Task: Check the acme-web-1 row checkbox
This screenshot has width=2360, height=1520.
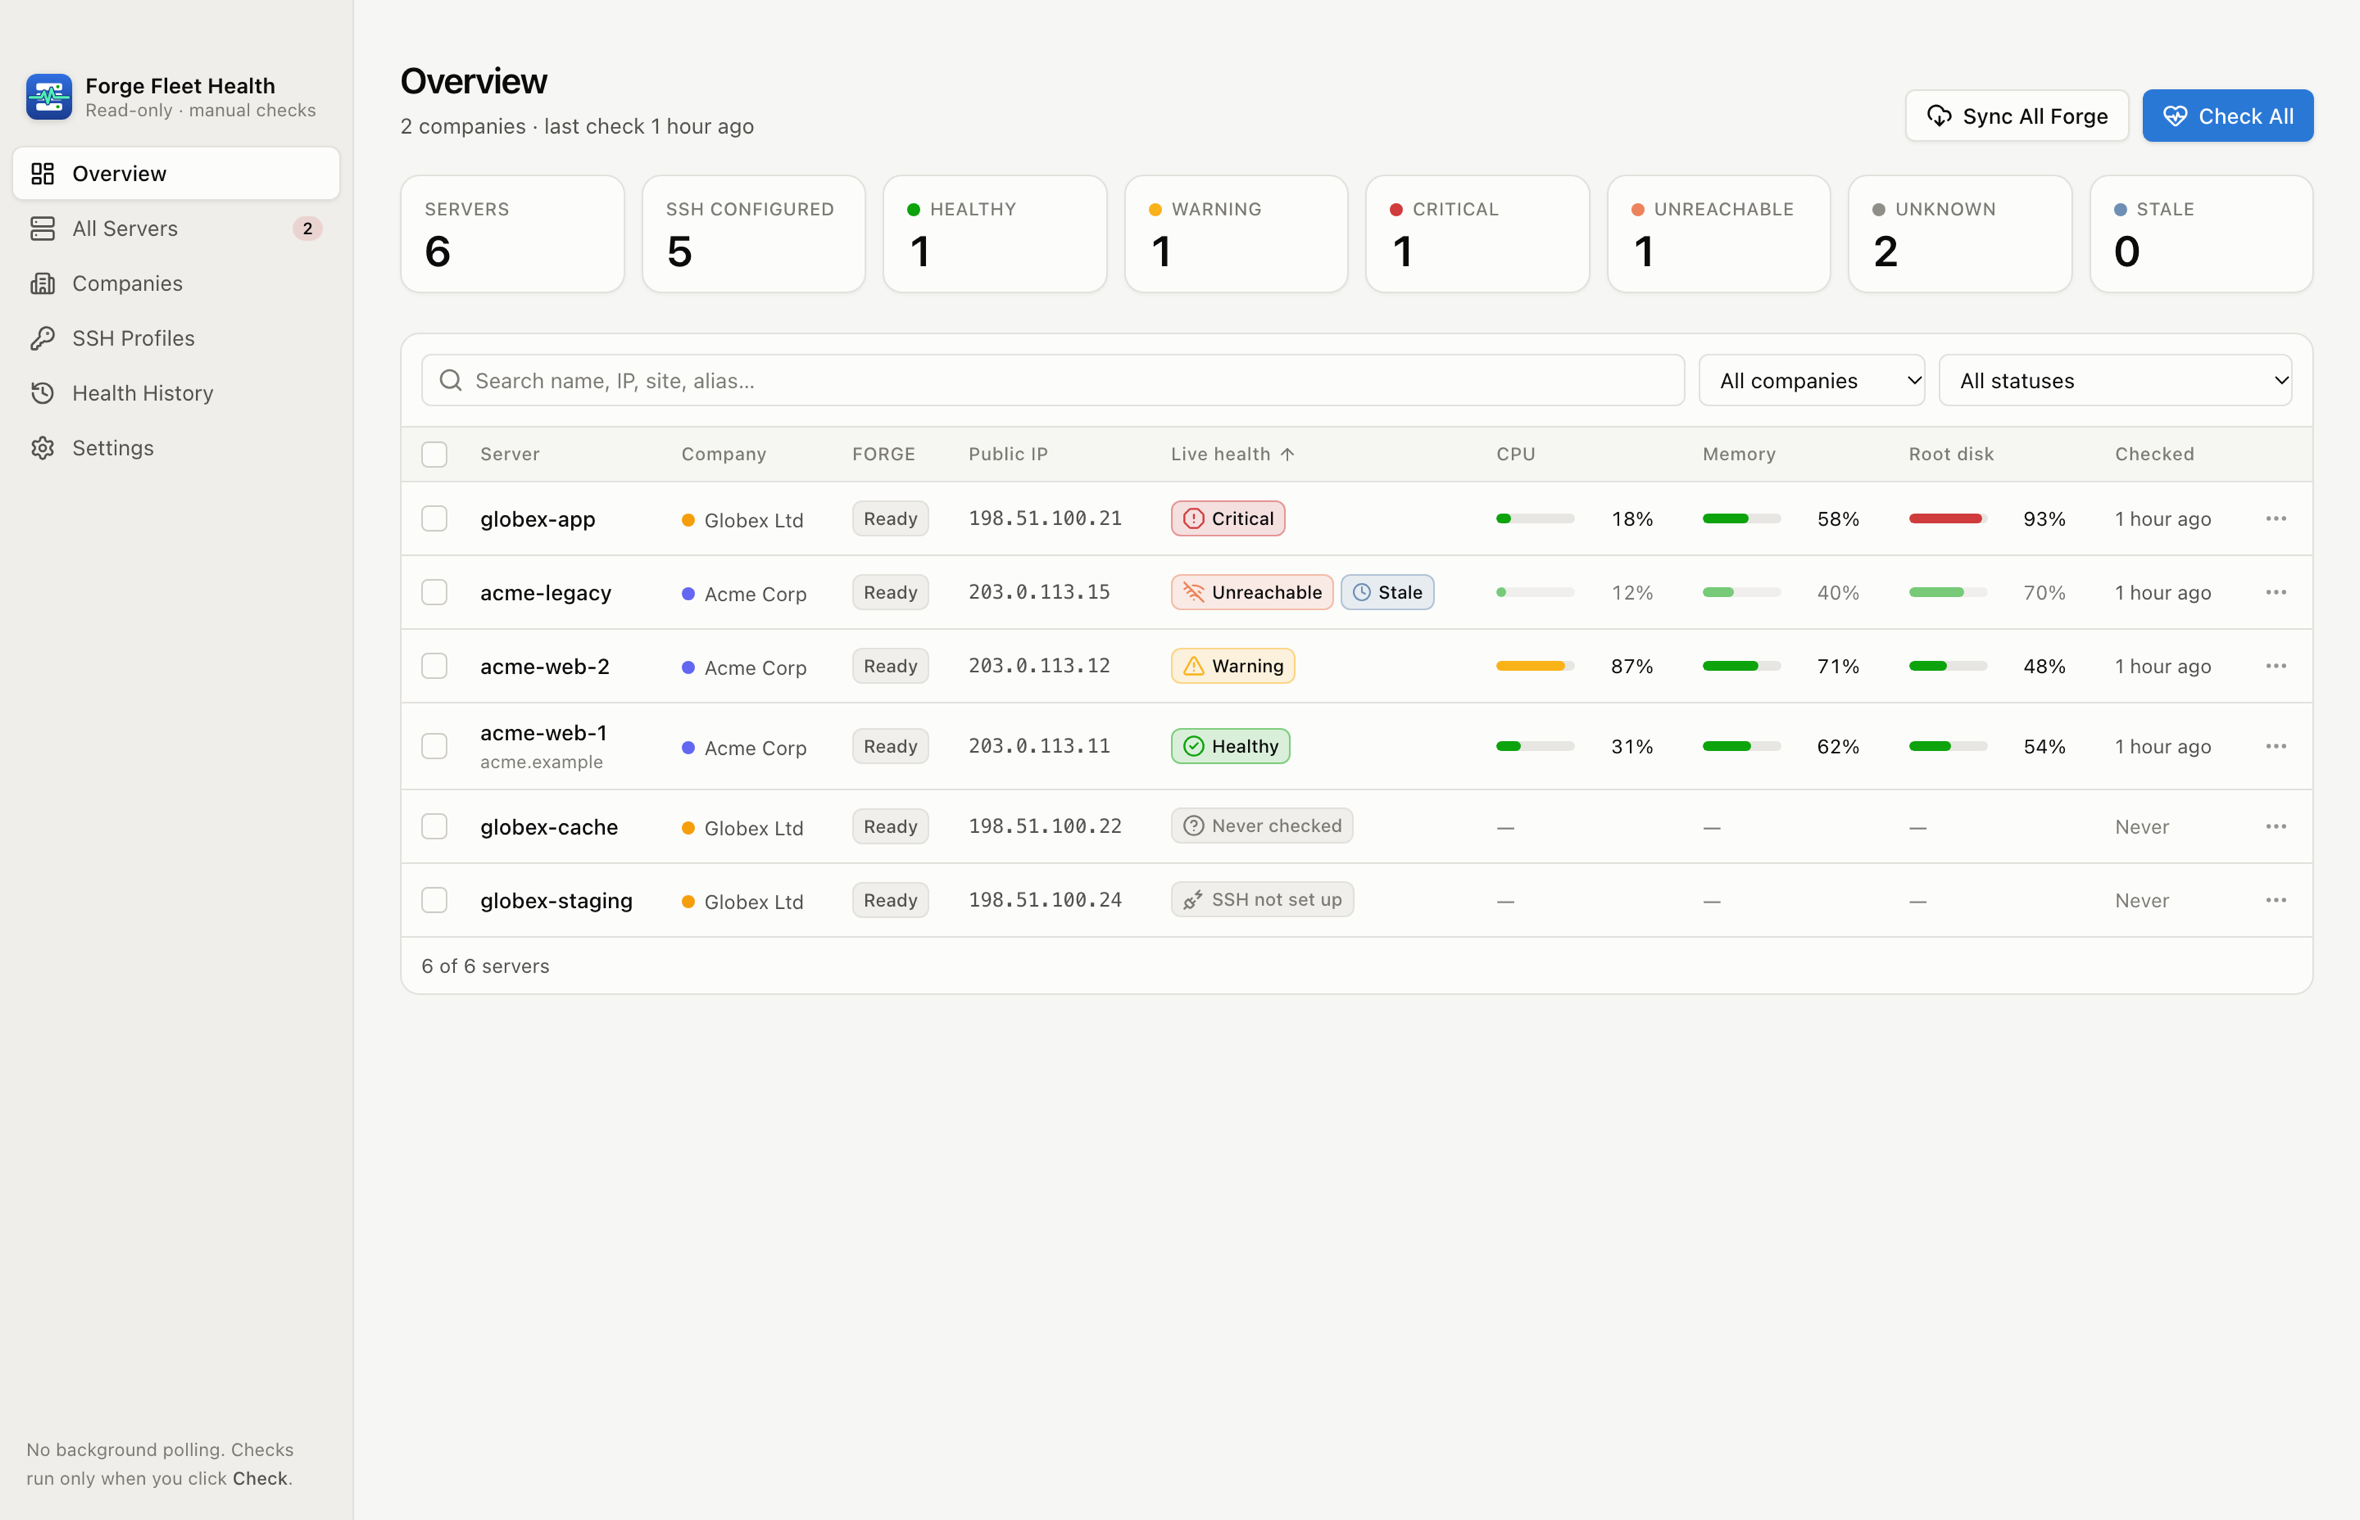Action: [434, 747]
